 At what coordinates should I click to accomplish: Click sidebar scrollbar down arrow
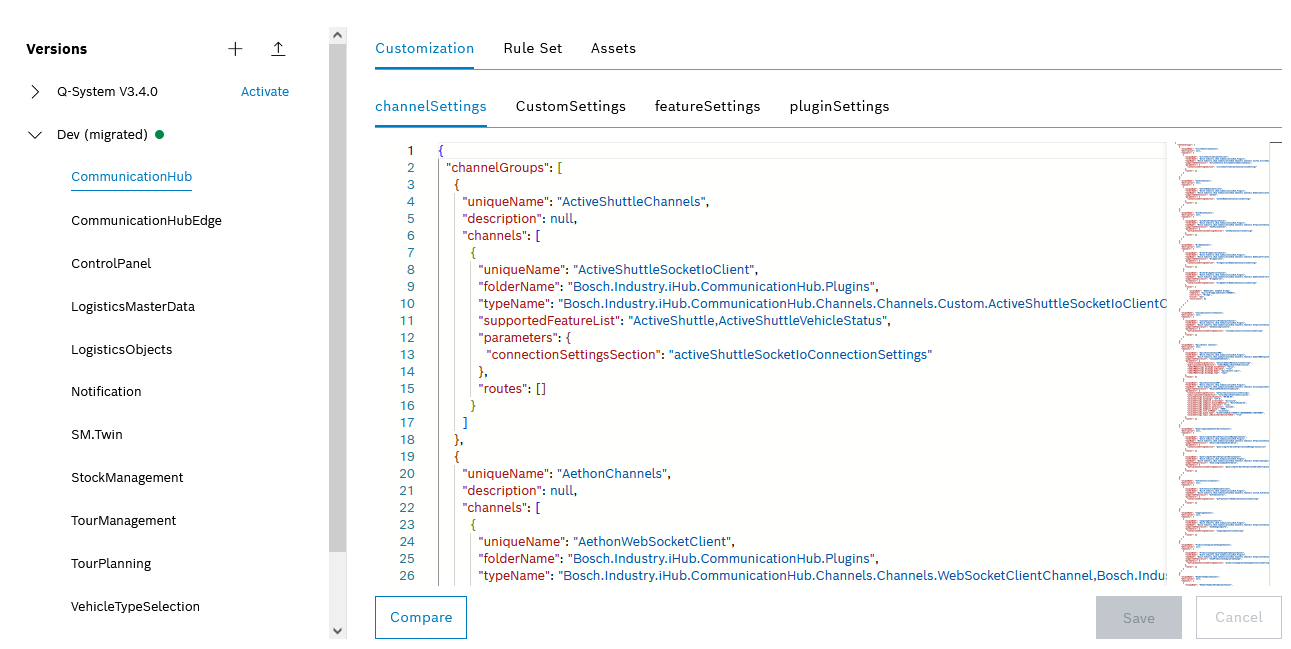337,631
